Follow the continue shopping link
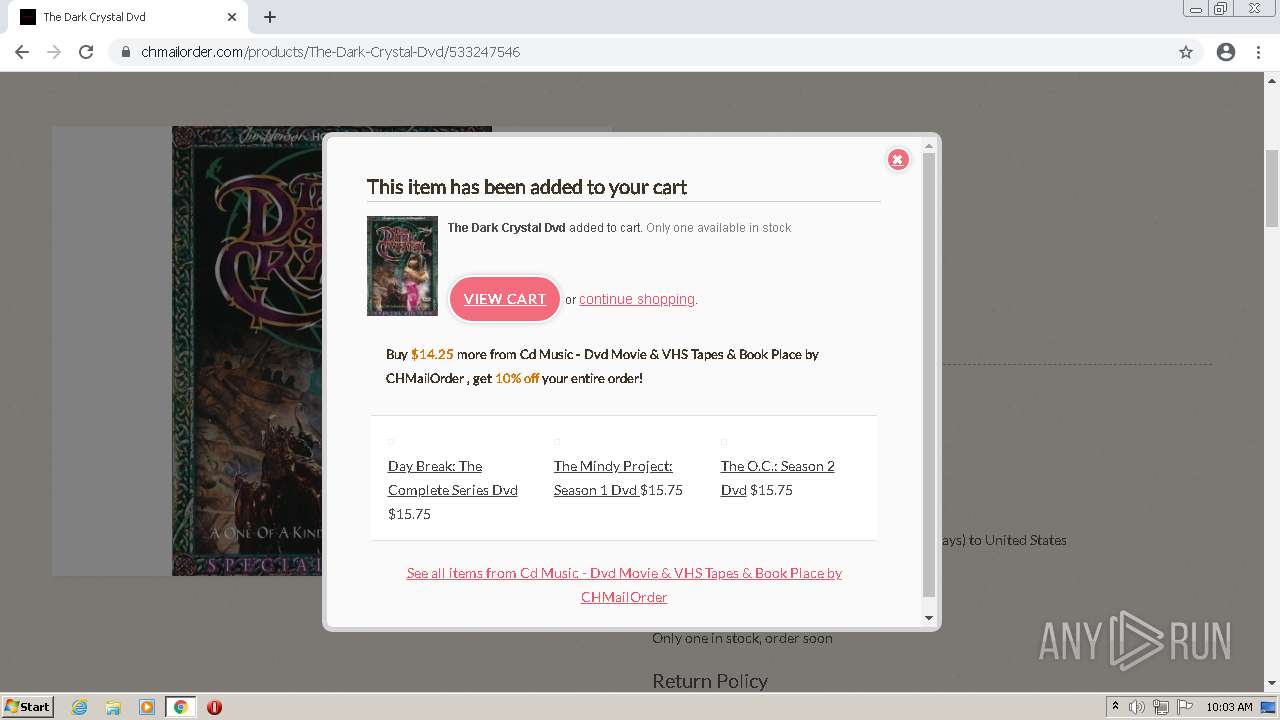 637,299
